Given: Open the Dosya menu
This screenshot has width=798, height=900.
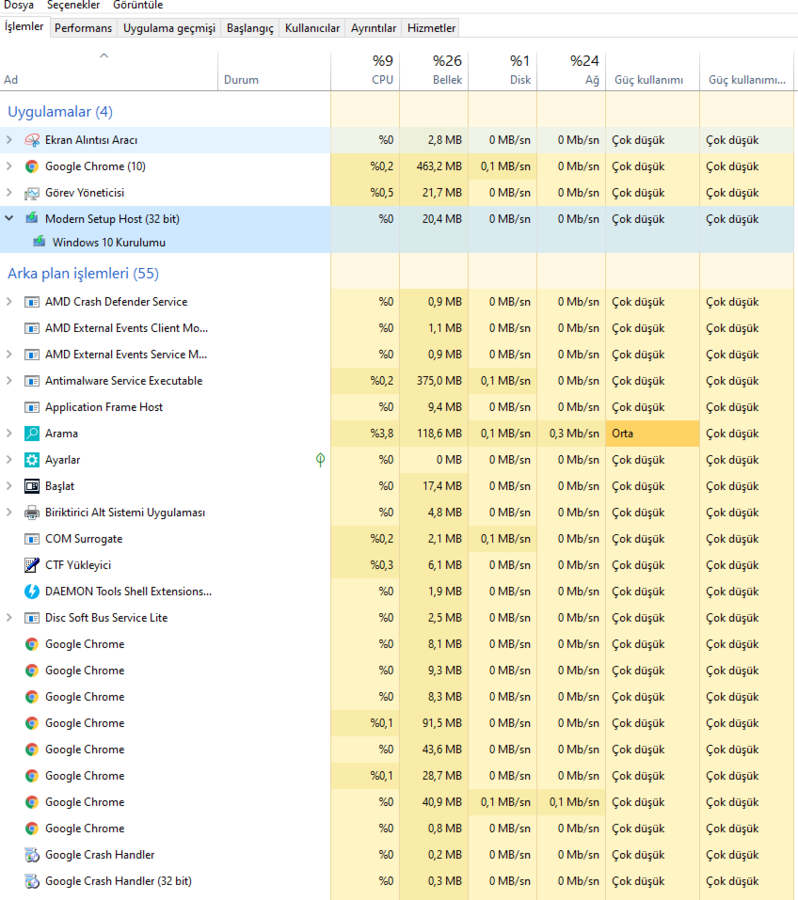Looking at the screenshot, I should (x=19, y=5).
